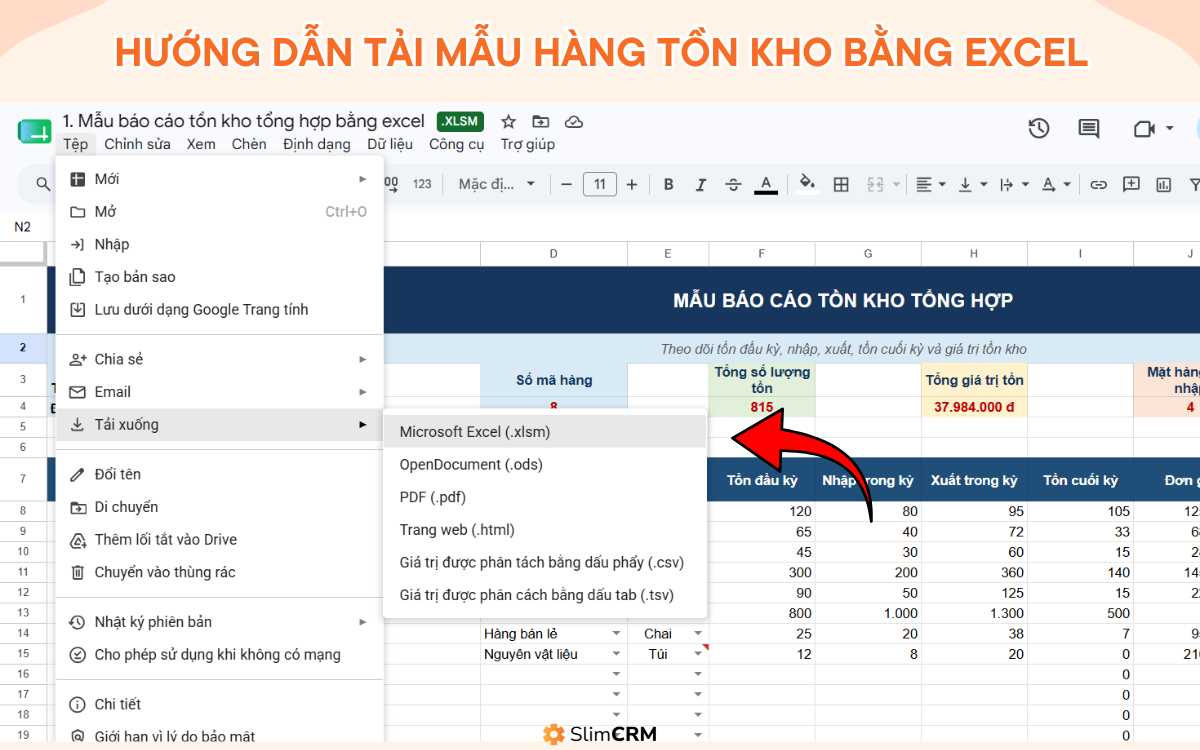This screenshot has width=1200, height=750.
Task: Toggle bold formatting
Action: (x=669, y=184)
